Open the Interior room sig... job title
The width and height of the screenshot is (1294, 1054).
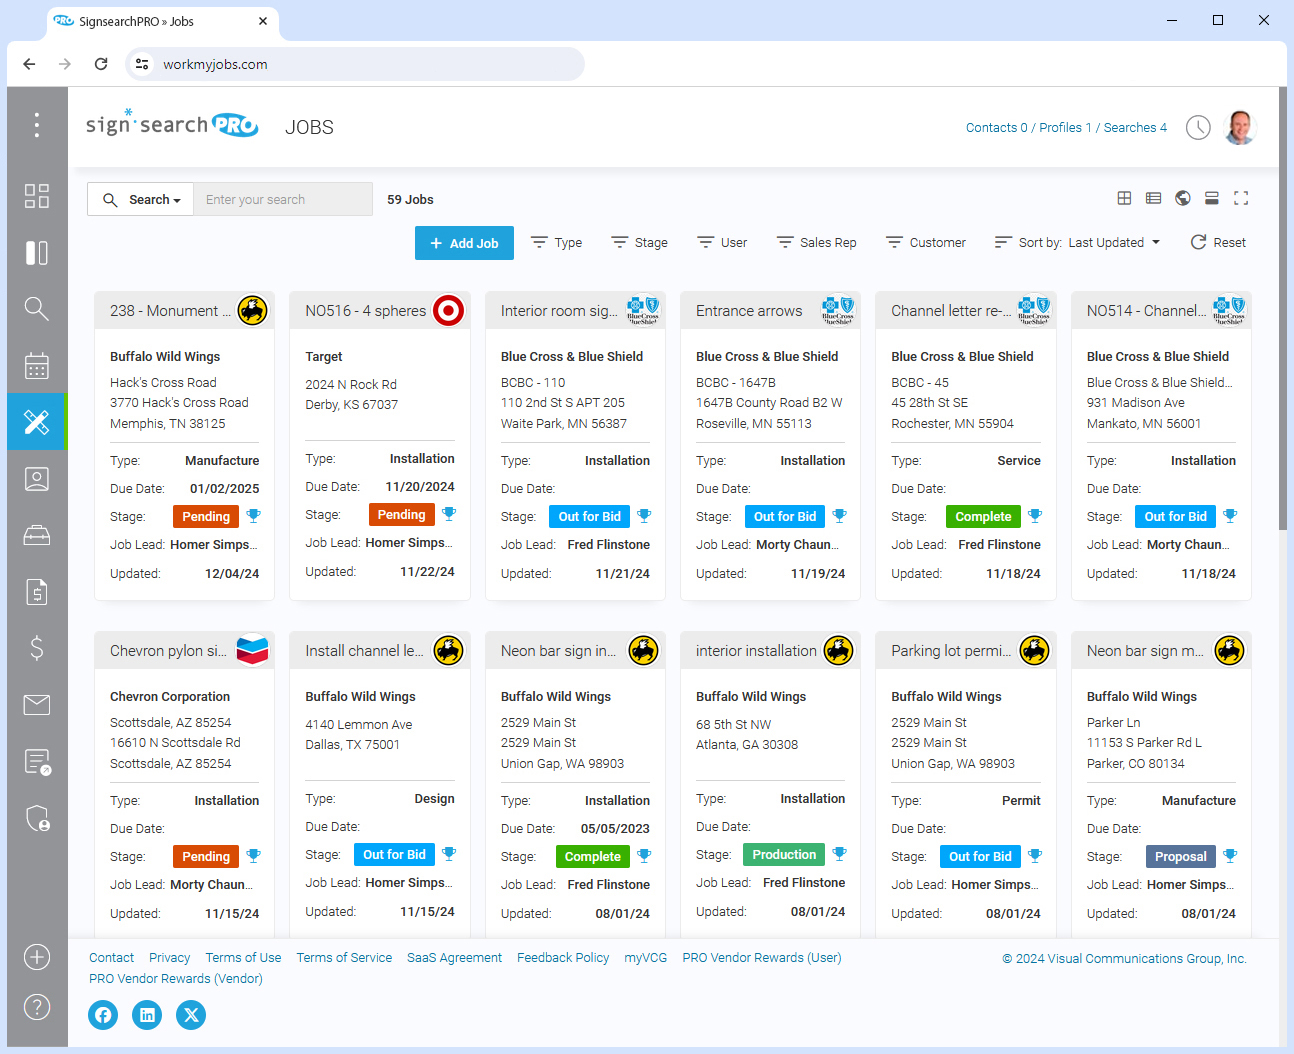tap(559, 311)
